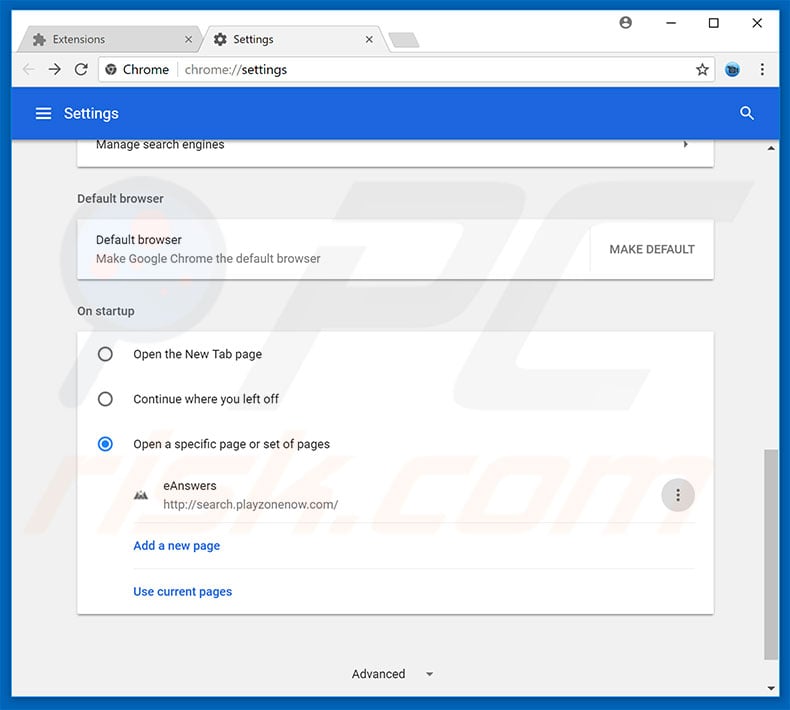This screenshot has width=790, height=710.
Task: Open the hamburger main menu in Settings
Action: coord(43,113)
